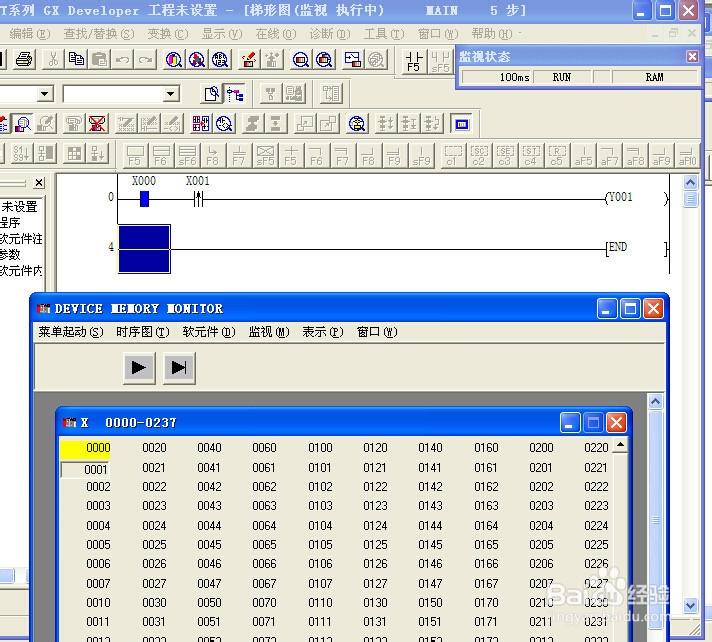The width and height of the screenshot is (712, 642).
Task: Click the c3 SE statement button
Action: click(x=504, y=156)
